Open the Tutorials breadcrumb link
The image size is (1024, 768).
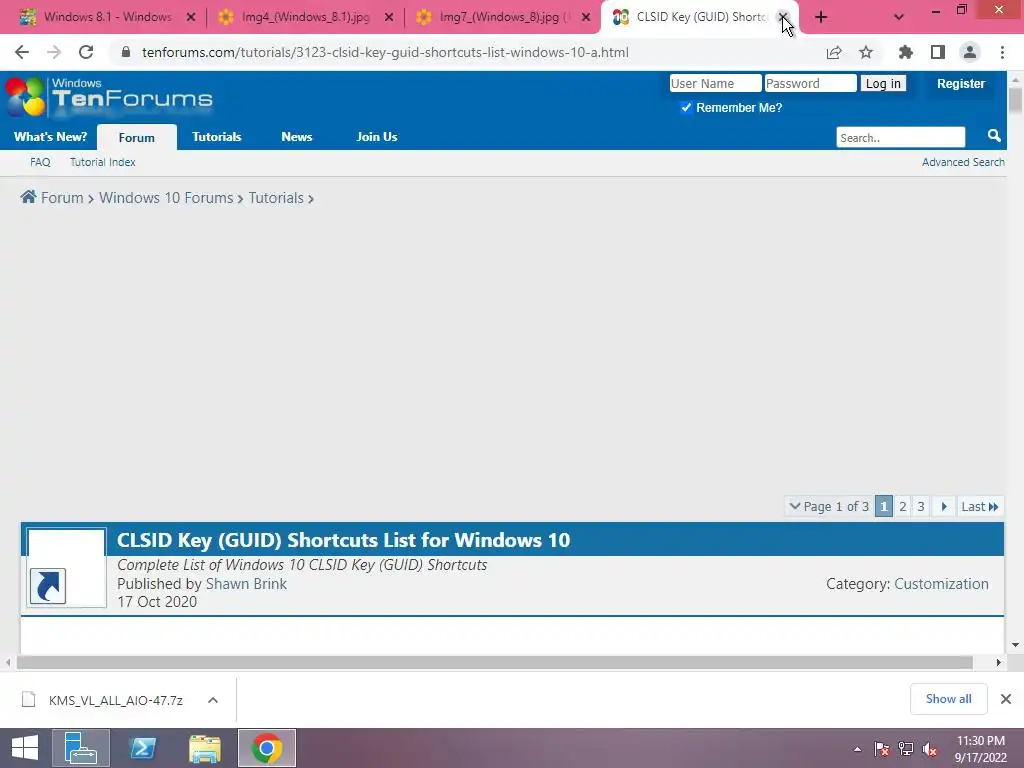click(276, 197)
